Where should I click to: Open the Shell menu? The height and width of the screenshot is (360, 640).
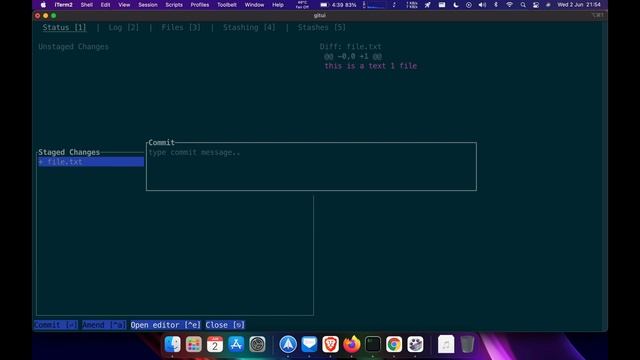point(87,5)
